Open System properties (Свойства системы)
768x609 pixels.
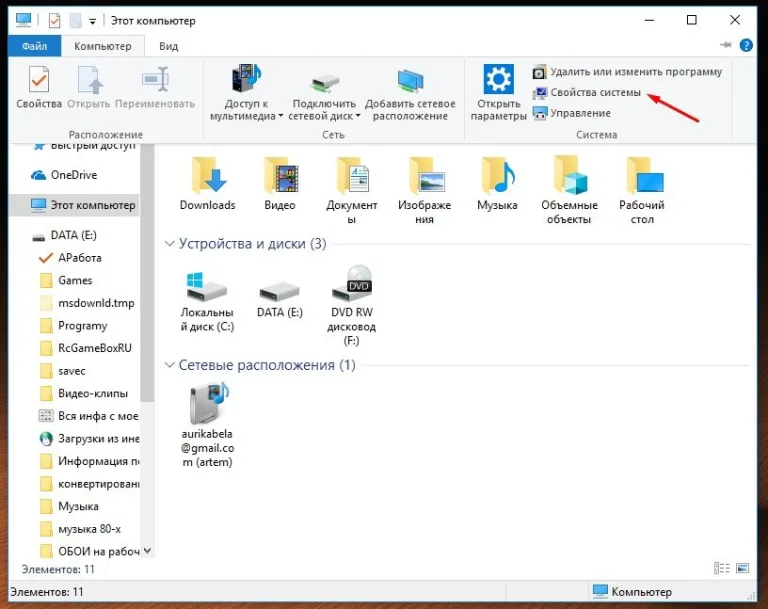pyautogui.click(x=587, y=93)
